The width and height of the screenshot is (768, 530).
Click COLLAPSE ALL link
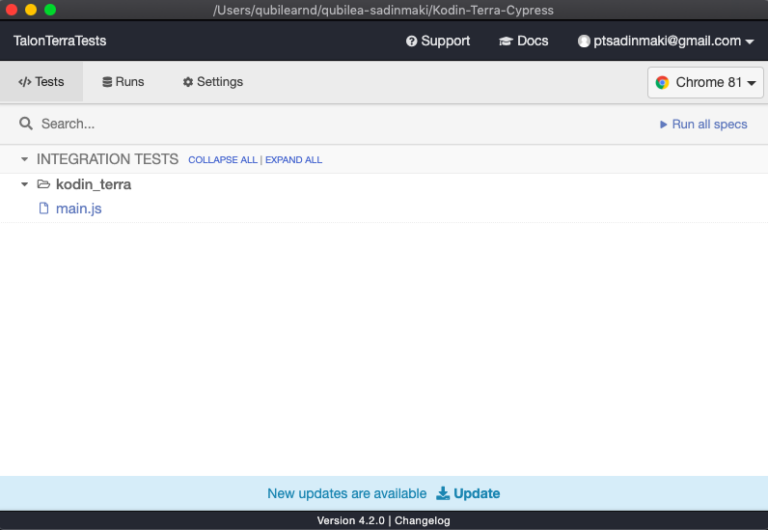click(222, 160)
